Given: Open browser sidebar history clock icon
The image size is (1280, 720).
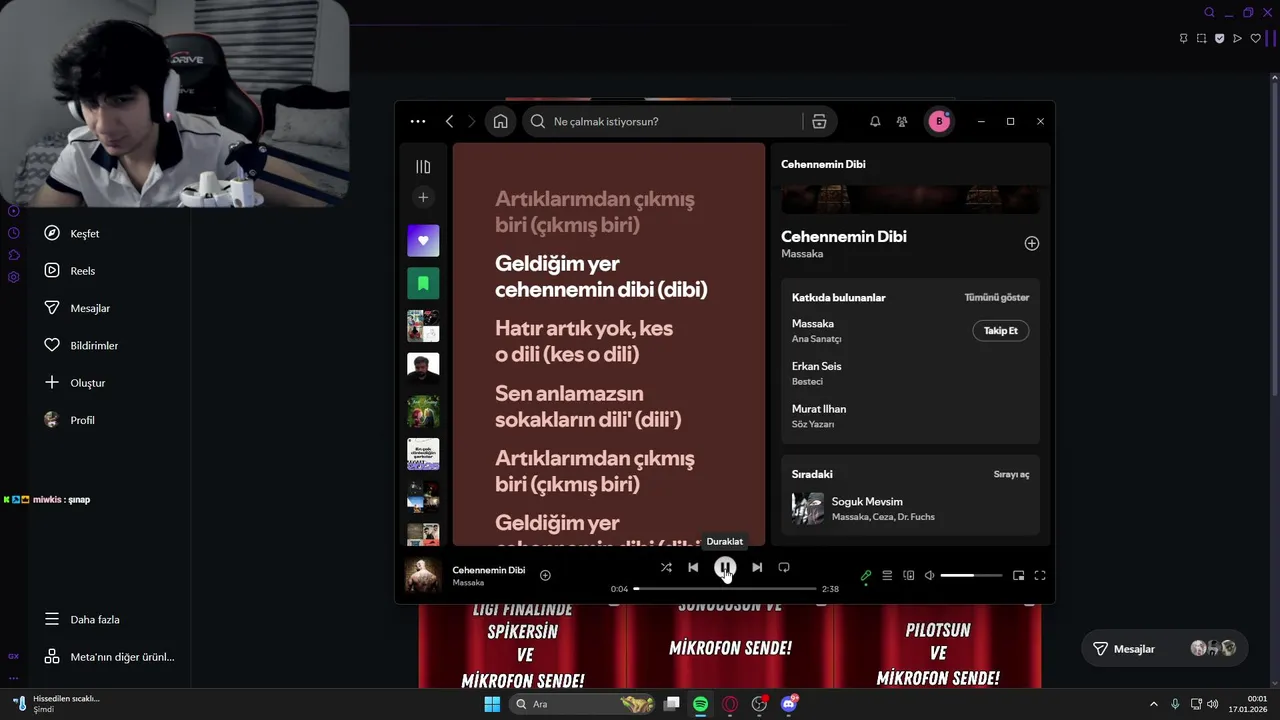Looking at the screenshot, I should (x=14, y=233).
